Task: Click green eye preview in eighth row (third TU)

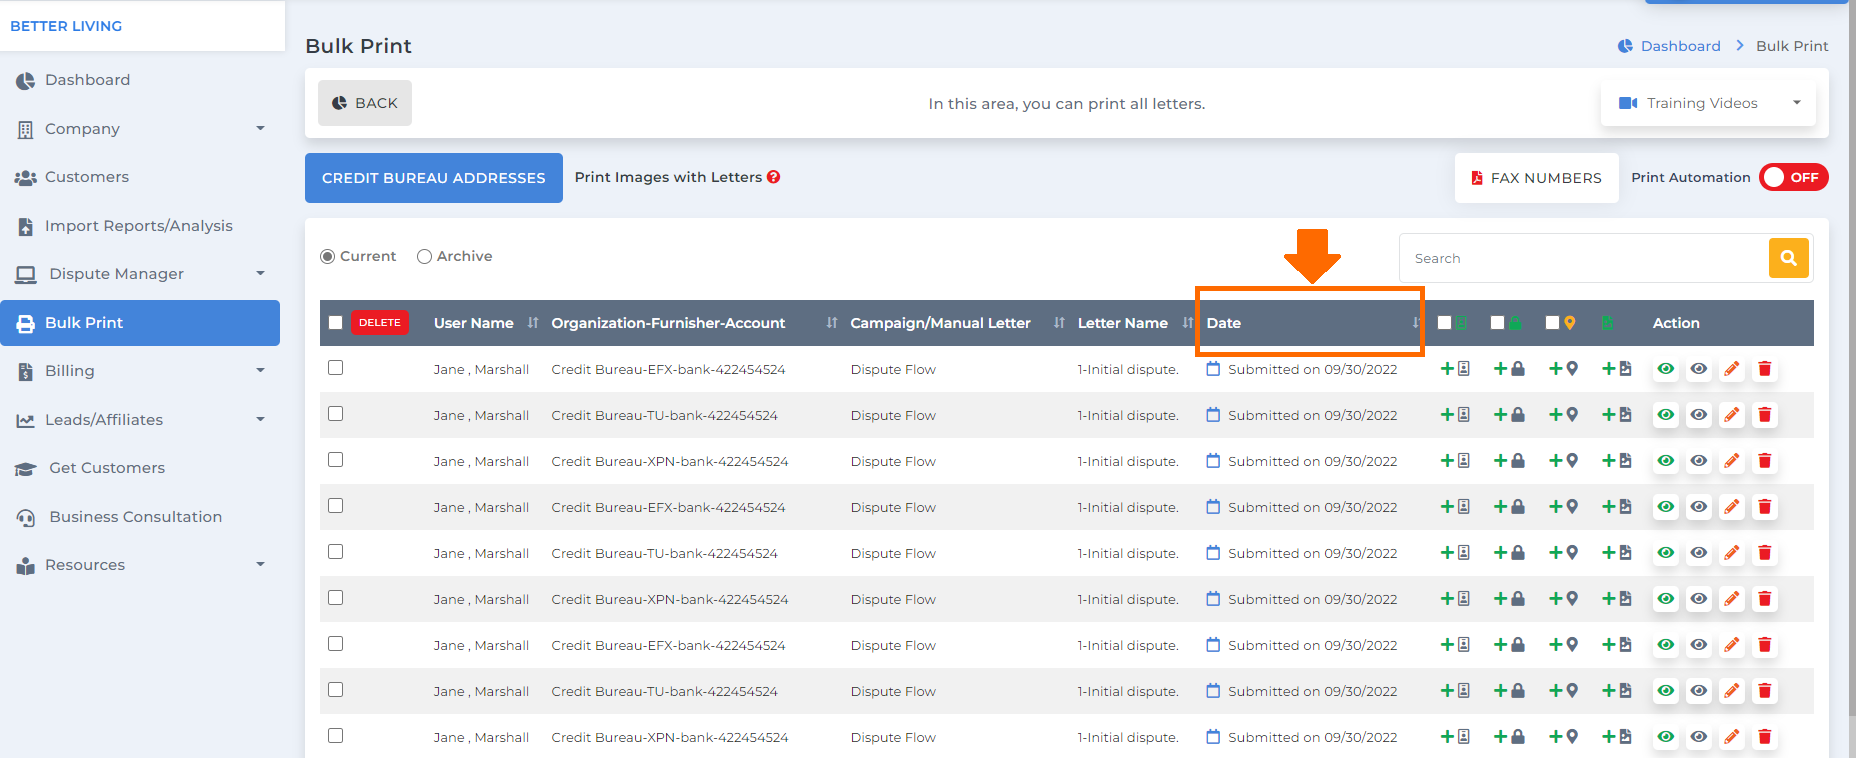Action: [1666, 691]
